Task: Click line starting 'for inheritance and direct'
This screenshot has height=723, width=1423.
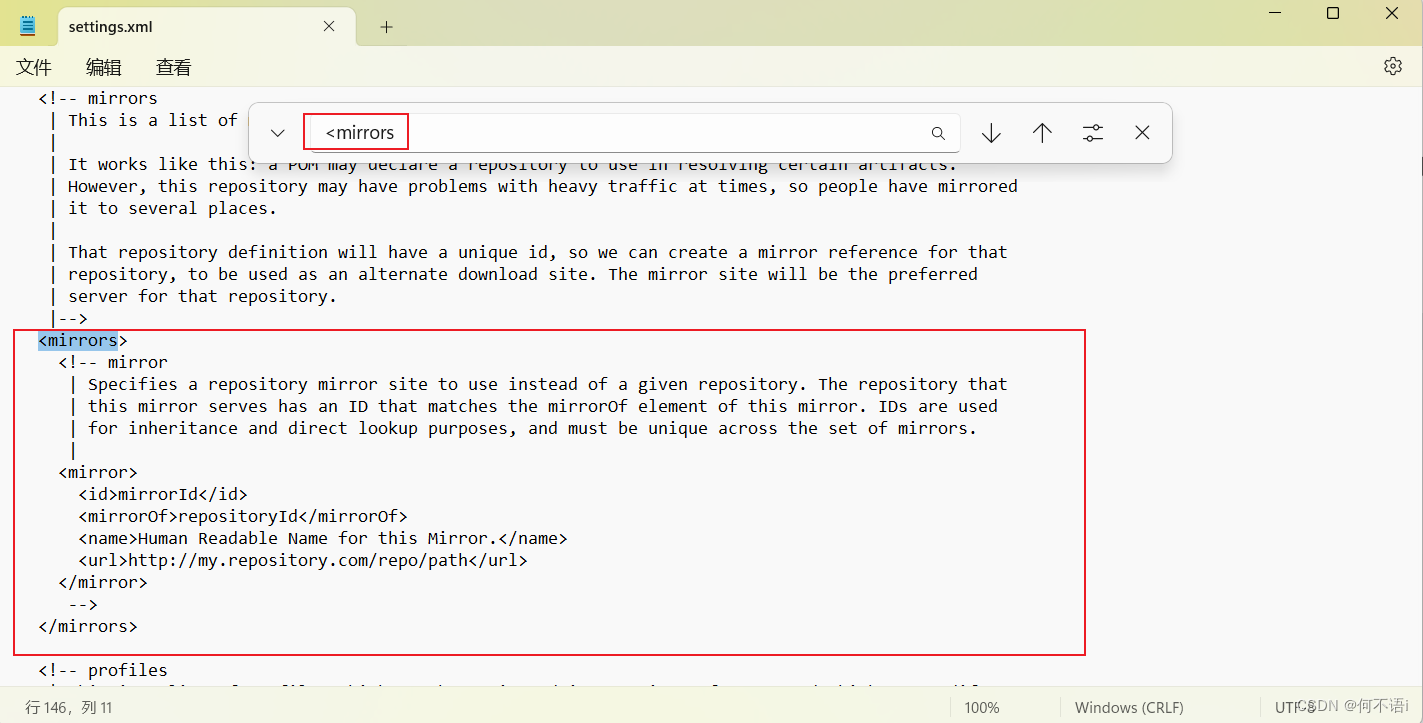Action: (x=533, y=428)
